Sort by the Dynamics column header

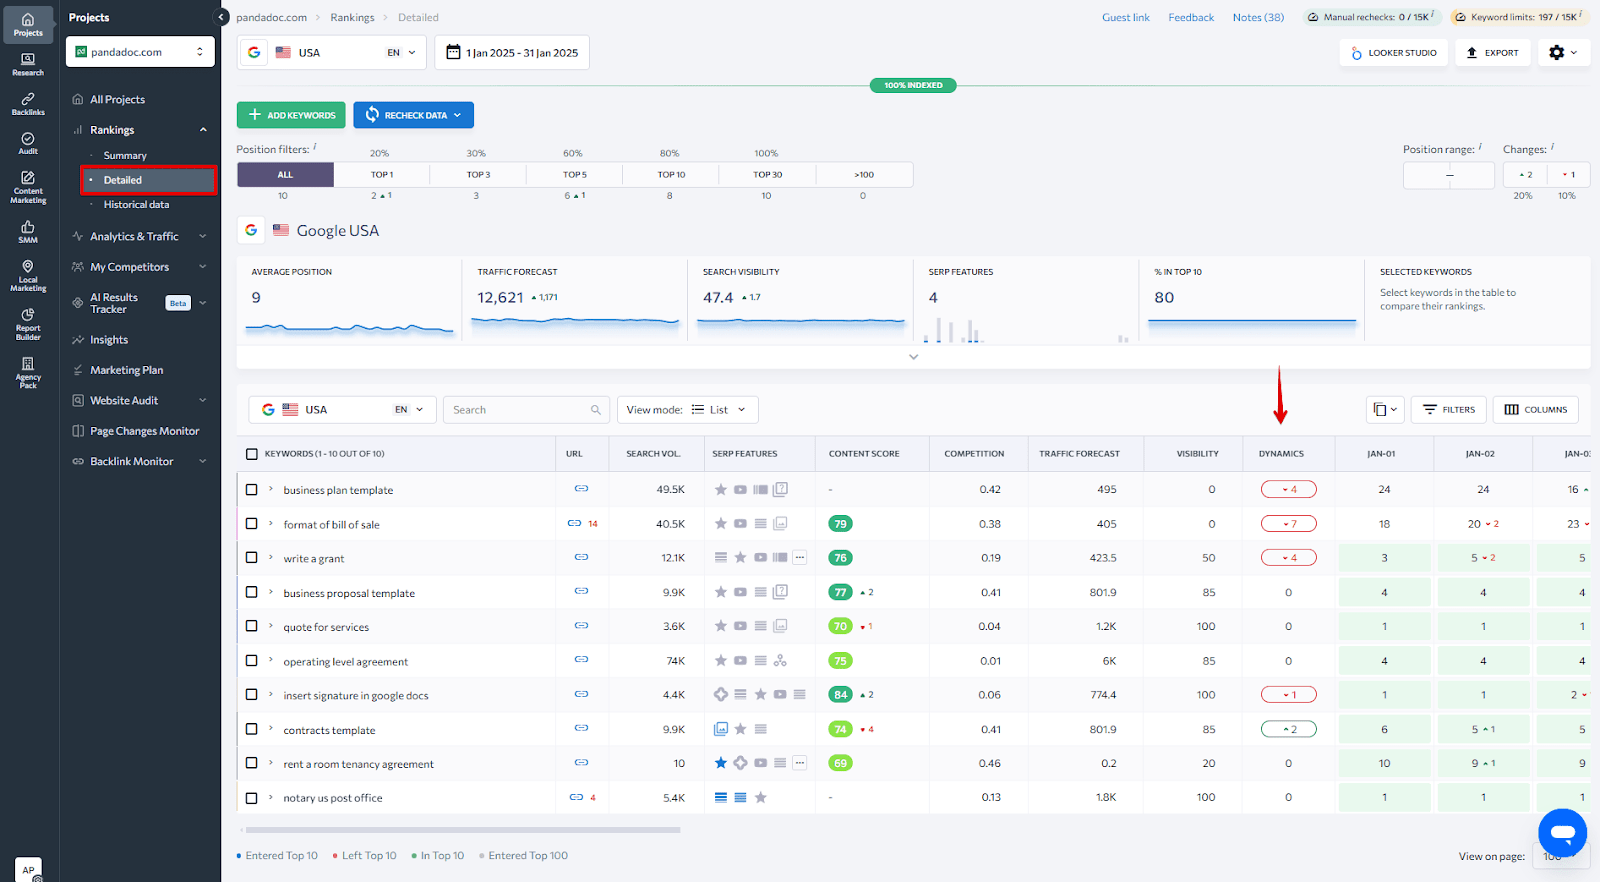click(x=1281, y=454)
